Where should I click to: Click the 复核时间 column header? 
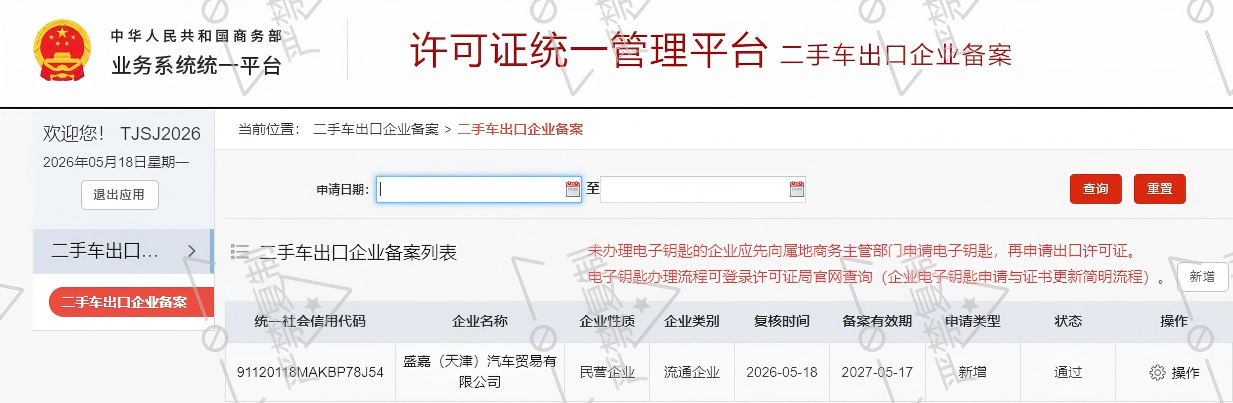point(781,321)
